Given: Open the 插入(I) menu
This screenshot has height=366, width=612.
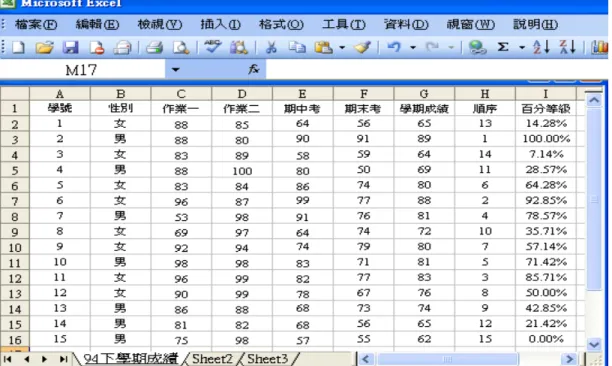Looking at the screenshot, I should (221, 25).
